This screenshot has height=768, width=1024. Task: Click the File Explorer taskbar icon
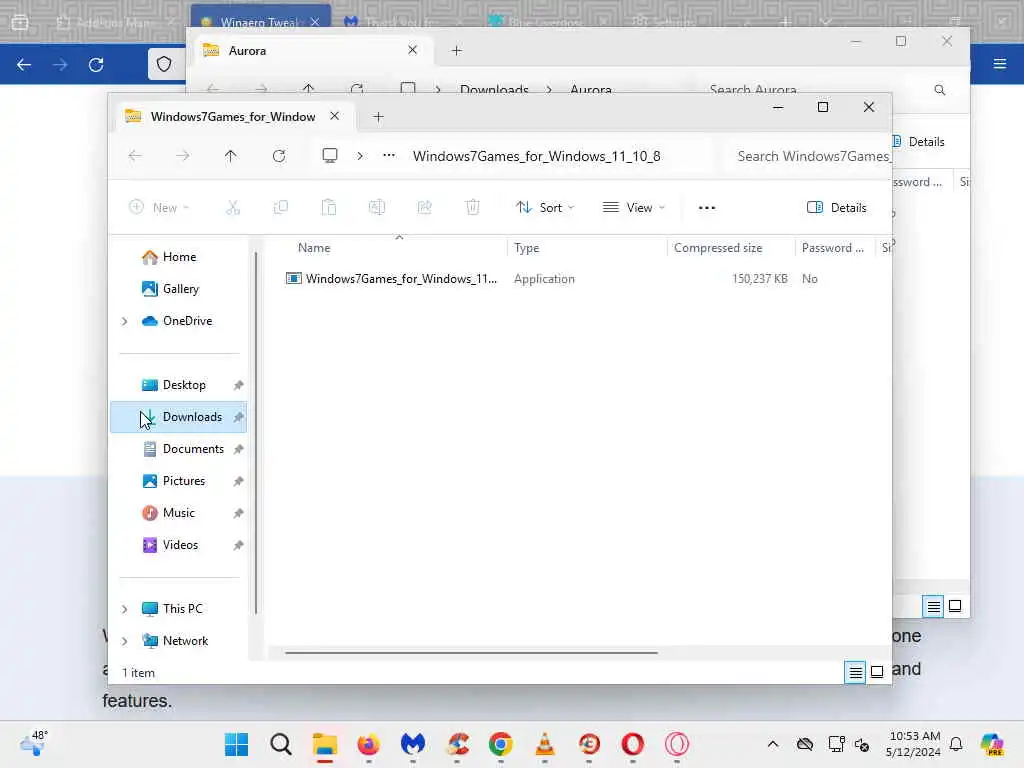[x=325, y=744]
